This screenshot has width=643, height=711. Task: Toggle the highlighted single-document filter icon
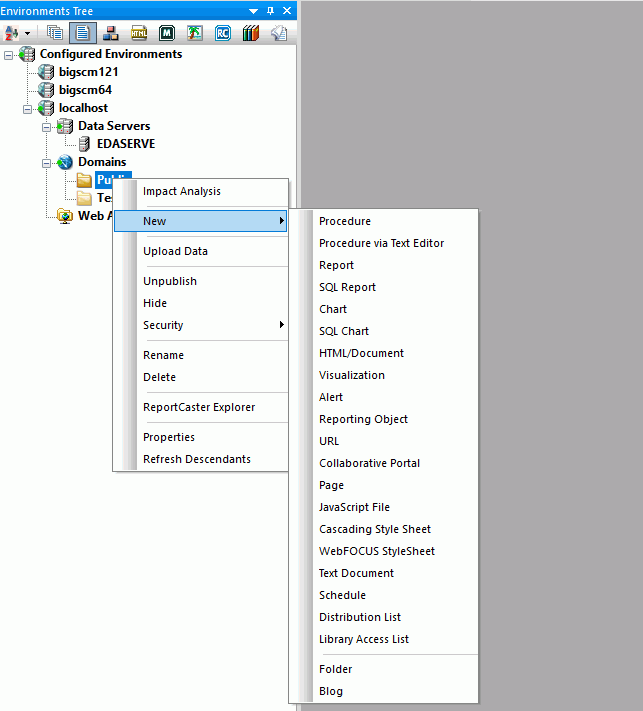pyautogui.click(x=83, y=33)
